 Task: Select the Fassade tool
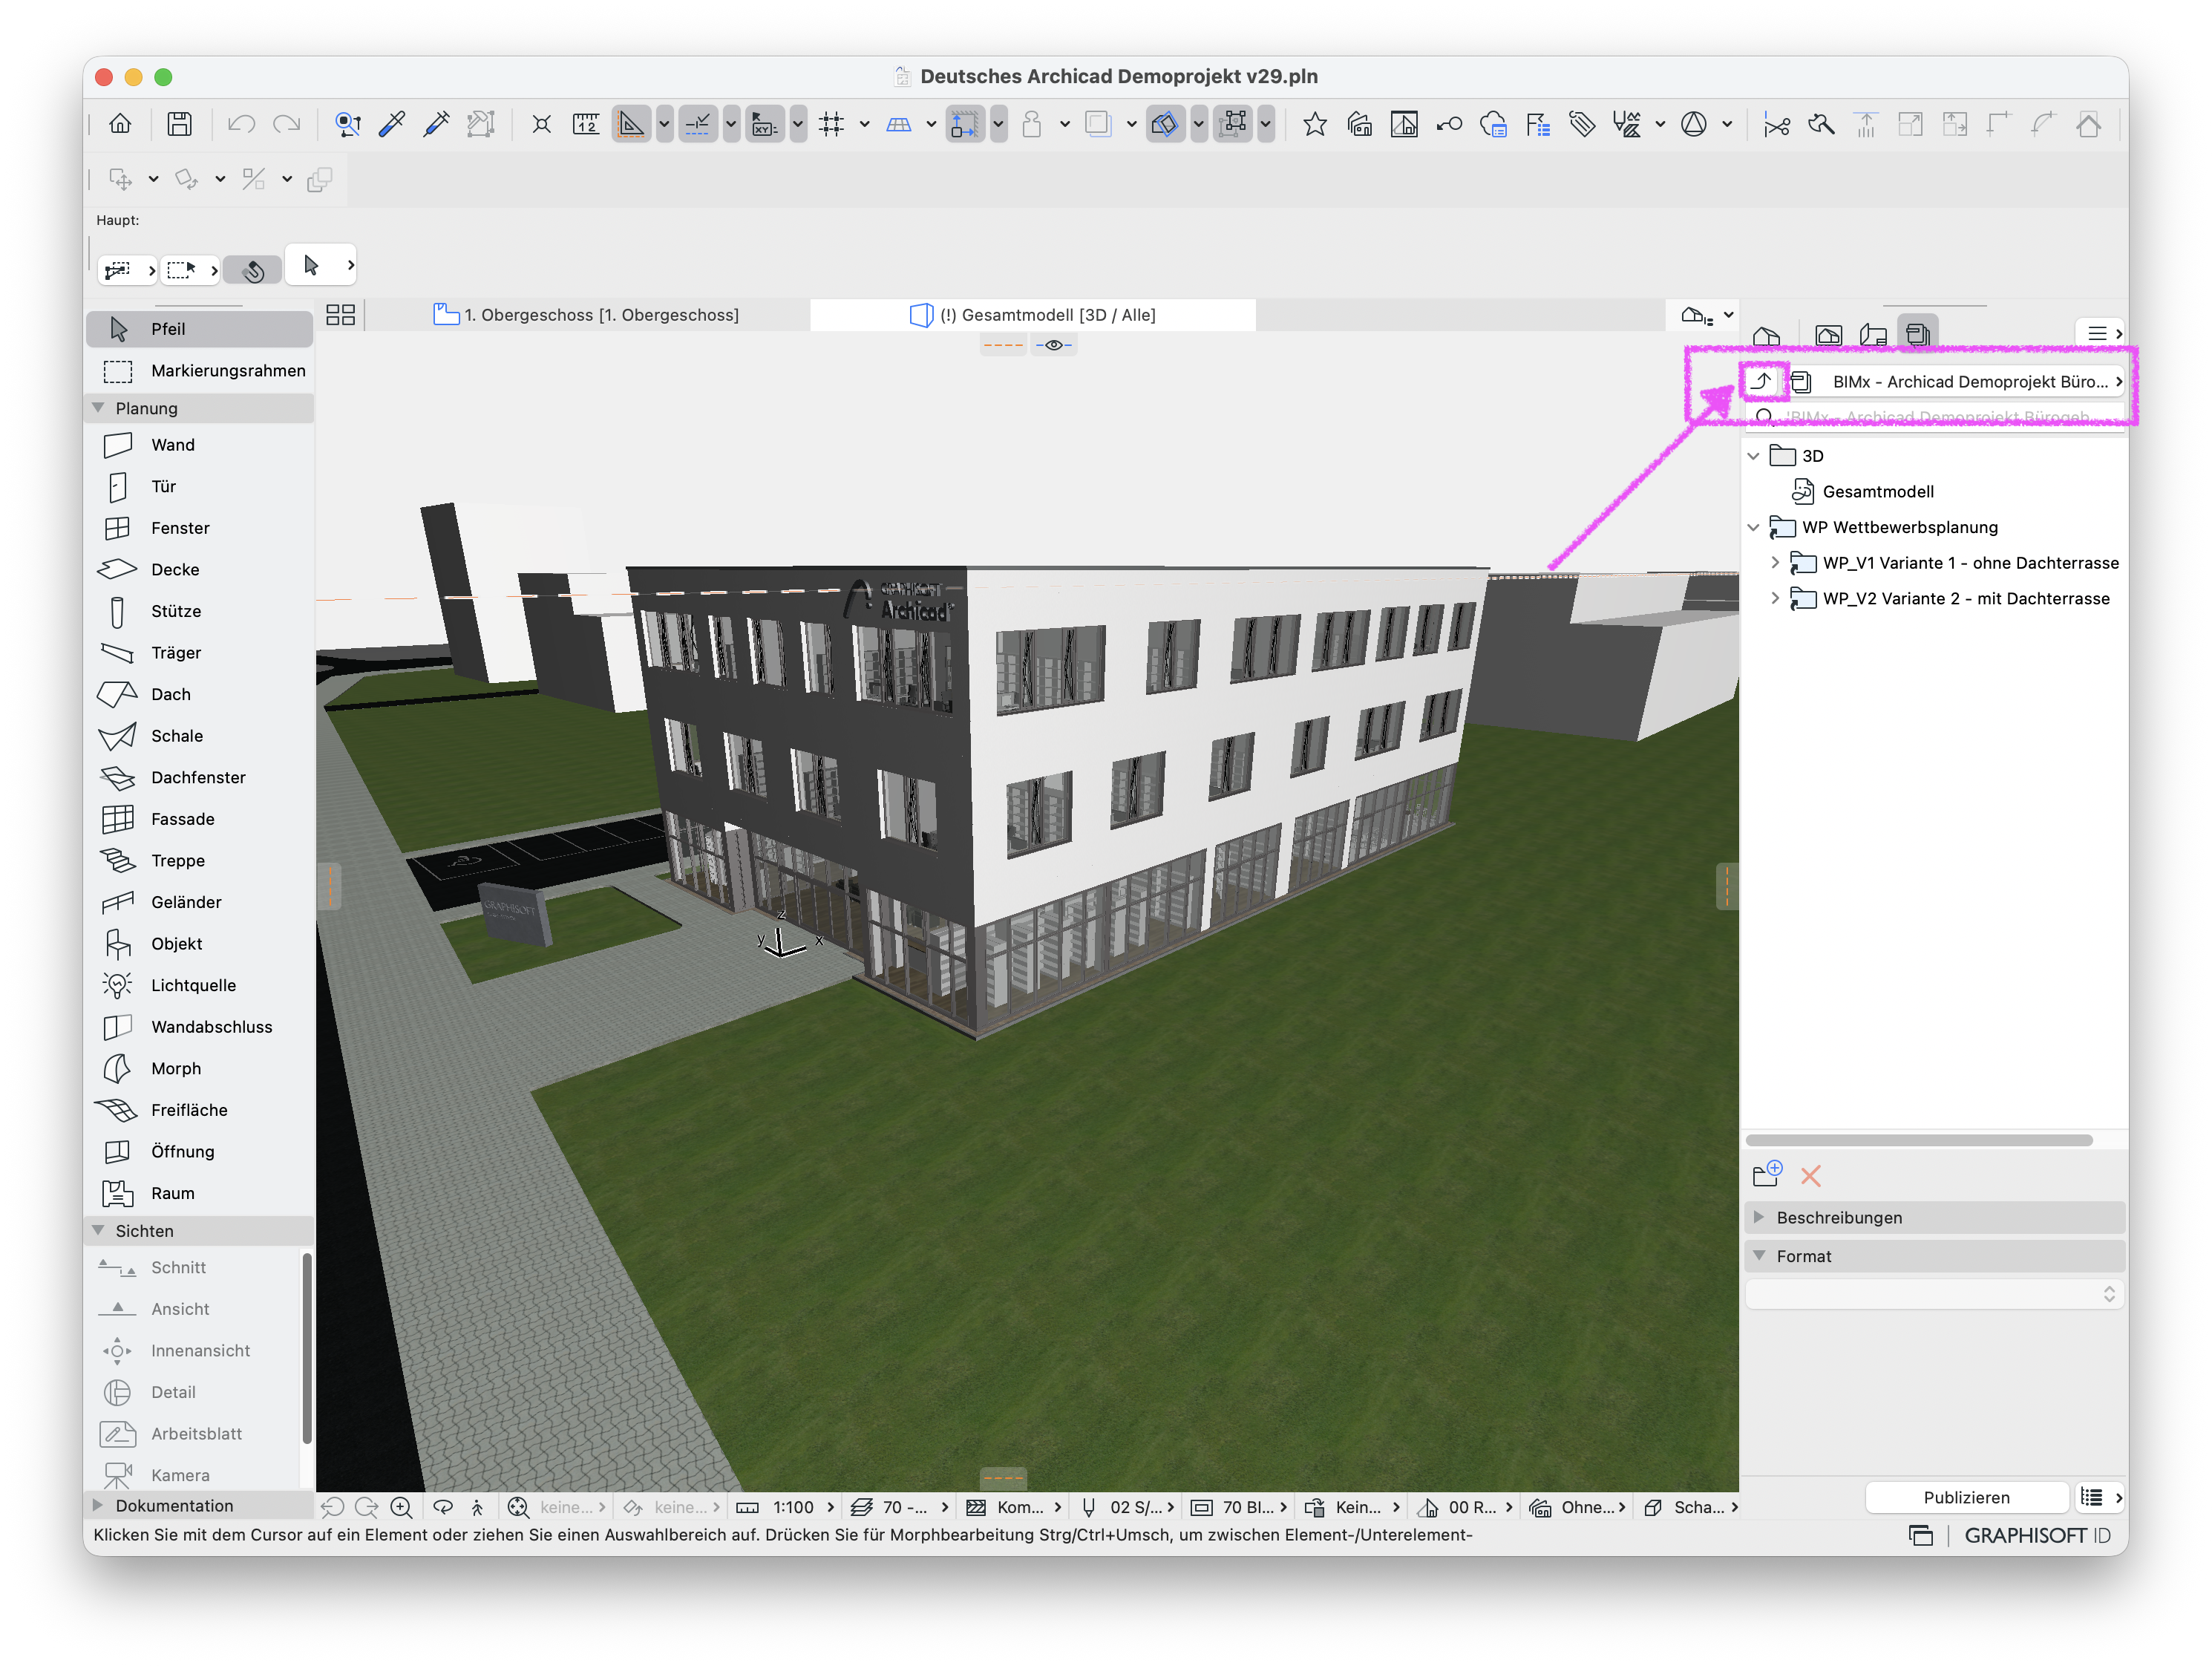199,819
